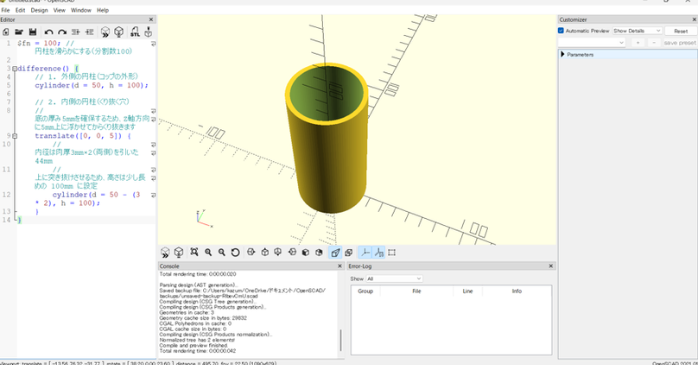
Task: Click the minus preset button
Action: pyautogui.click(x=653, y=43)
